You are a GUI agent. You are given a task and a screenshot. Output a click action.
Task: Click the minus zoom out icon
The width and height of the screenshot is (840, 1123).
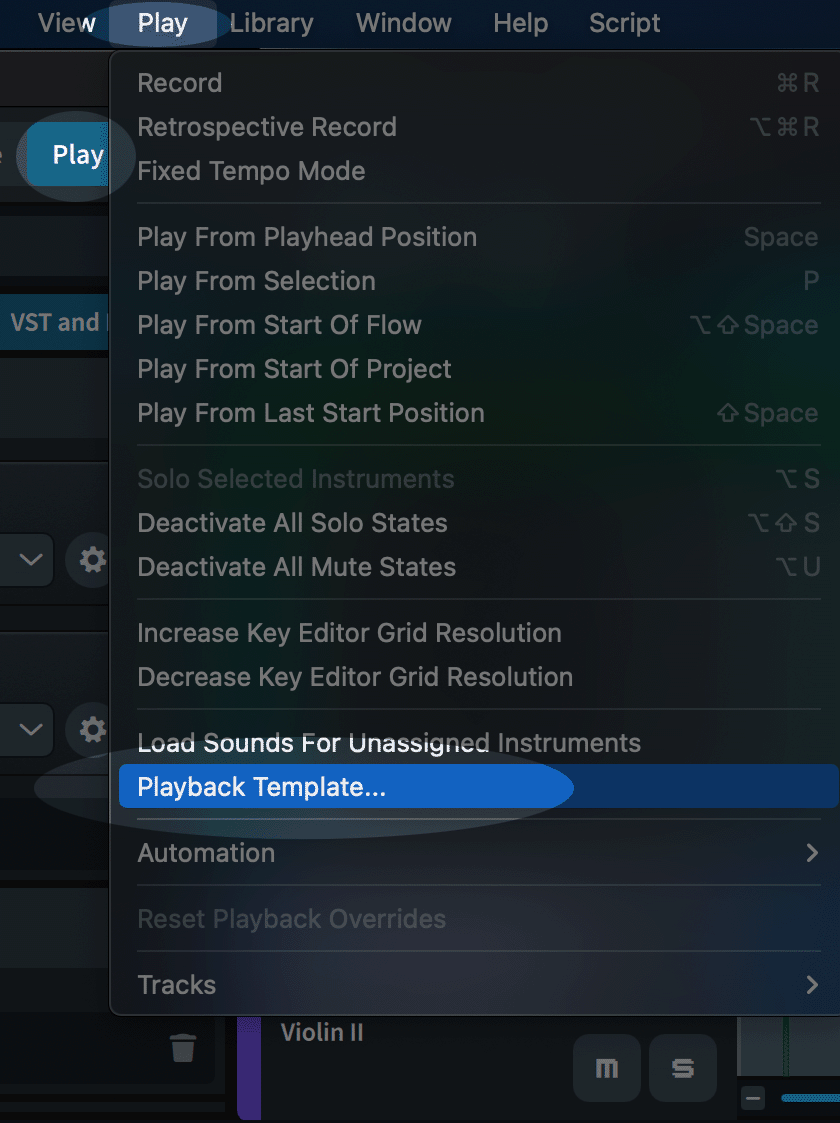tap(753, 1098)
